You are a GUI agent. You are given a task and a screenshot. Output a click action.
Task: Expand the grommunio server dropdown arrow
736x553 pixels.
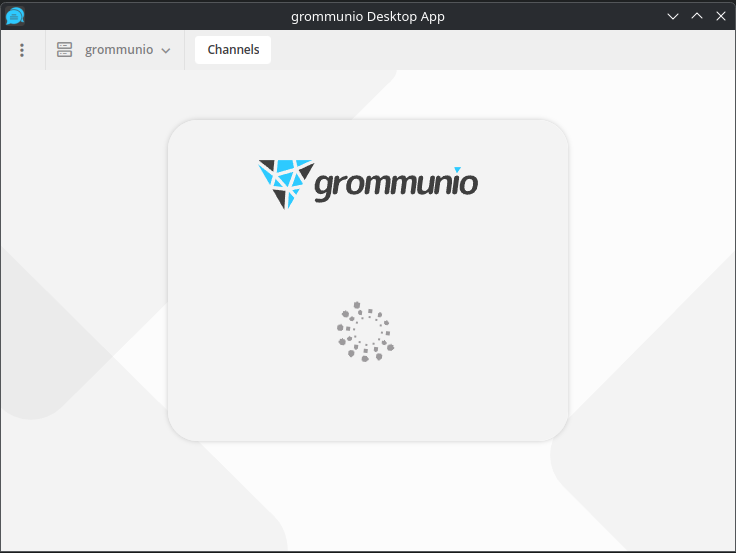point(166,51)
